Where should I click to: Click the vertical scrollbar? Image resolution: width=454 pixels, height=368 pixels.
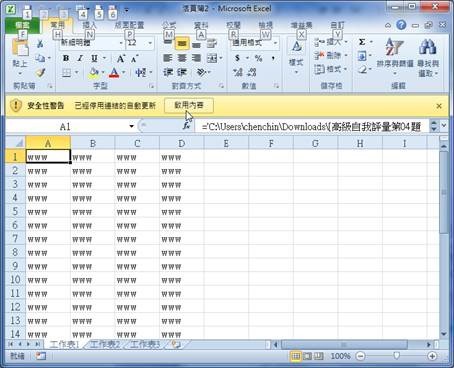pyautogui.click(x=444, y=192)
